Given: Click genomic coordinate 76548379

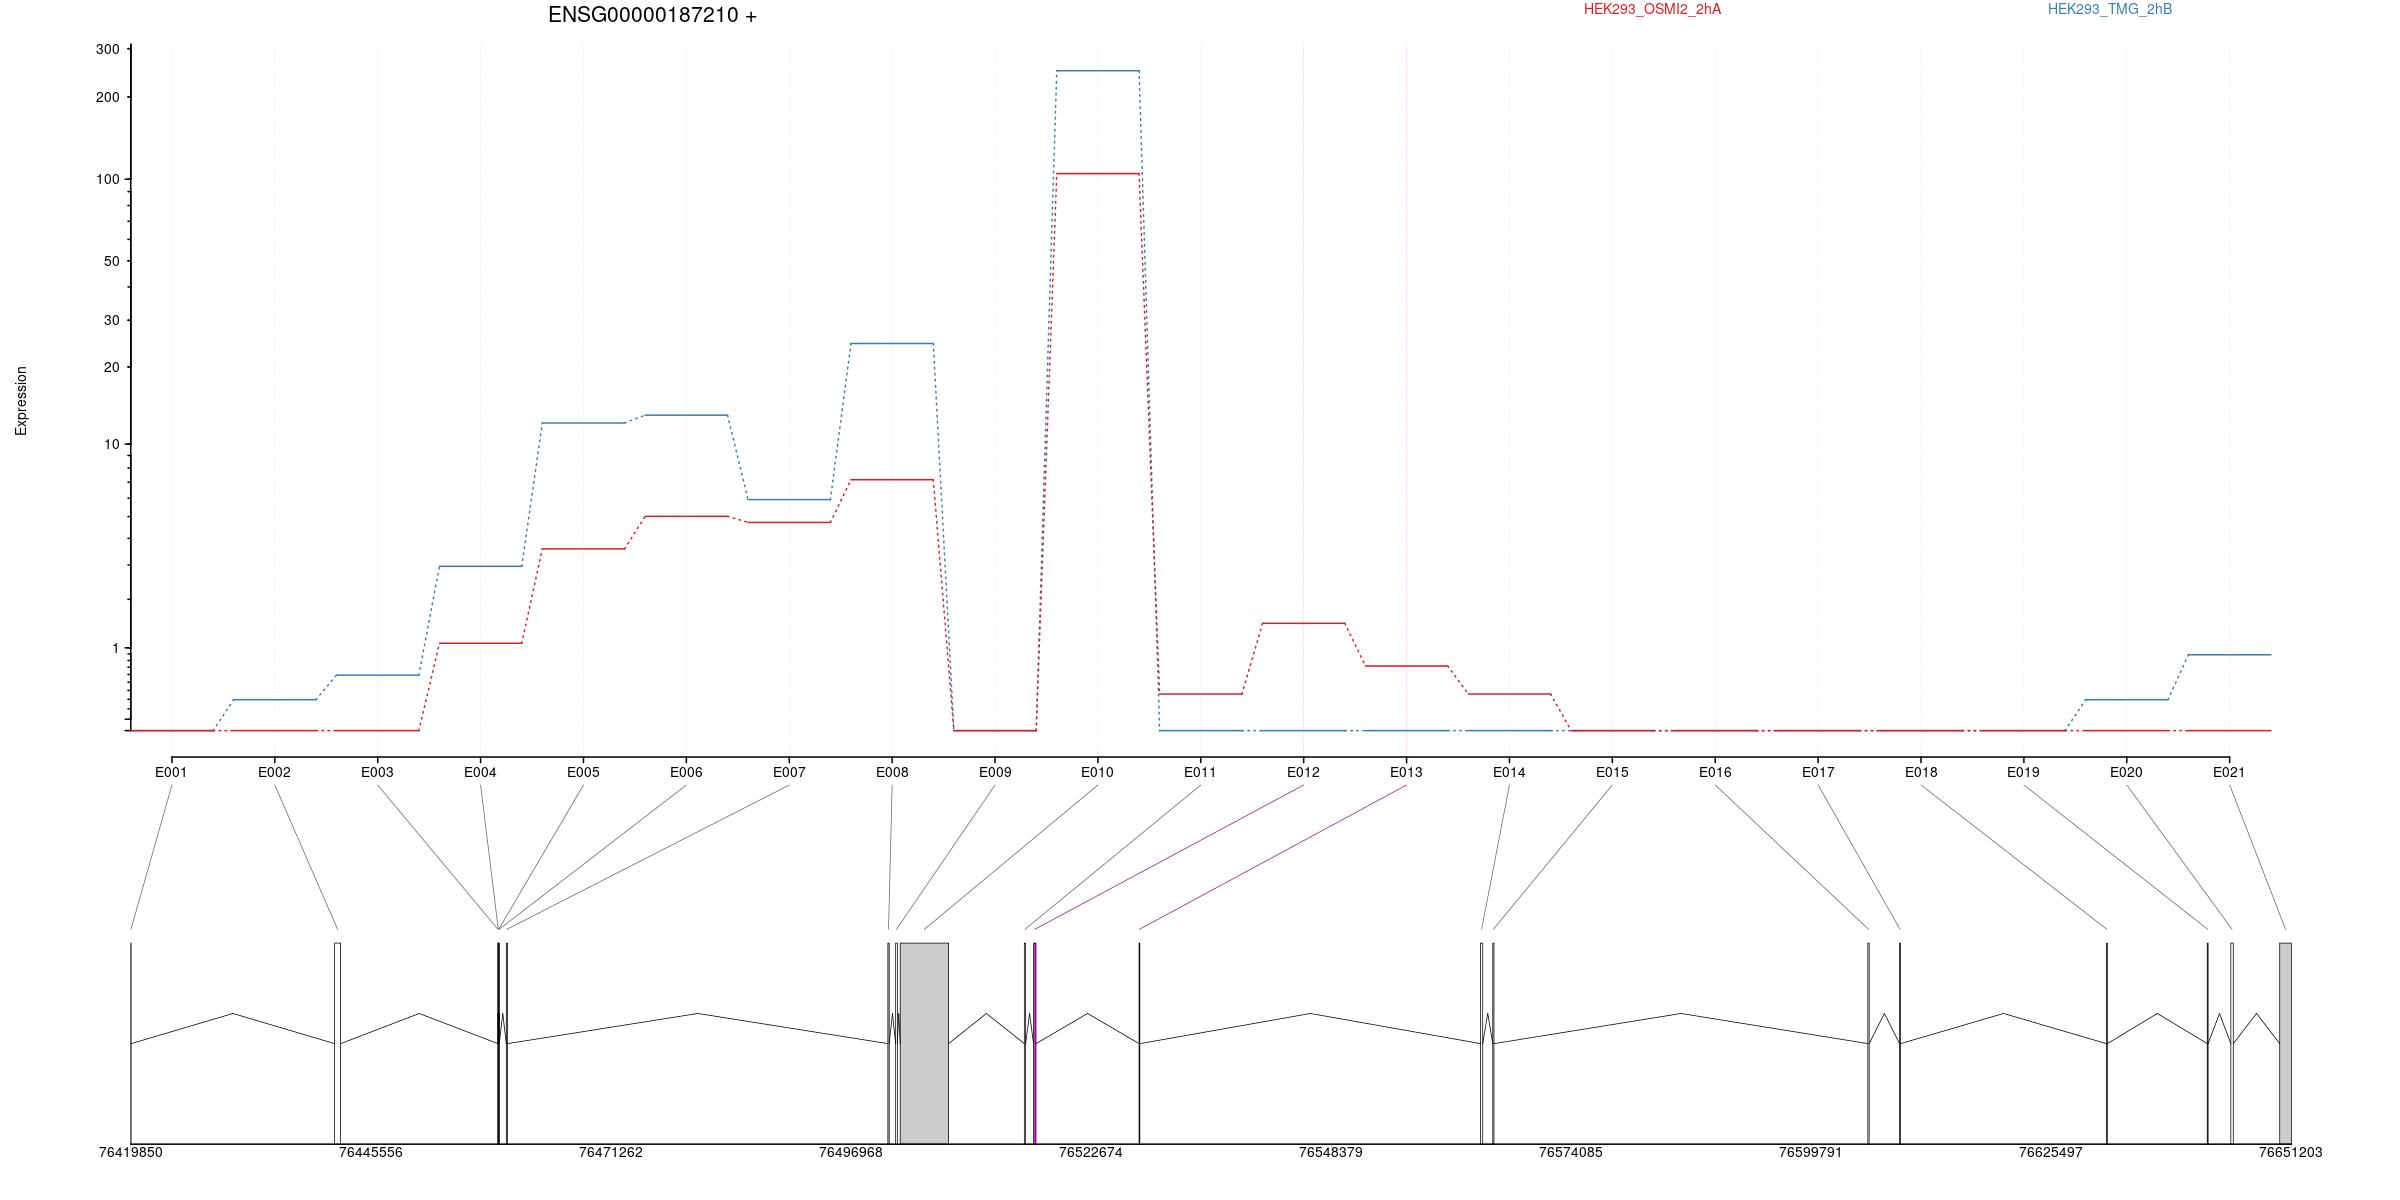Looking at the screenshot, I should (x=1331, y=1152).
